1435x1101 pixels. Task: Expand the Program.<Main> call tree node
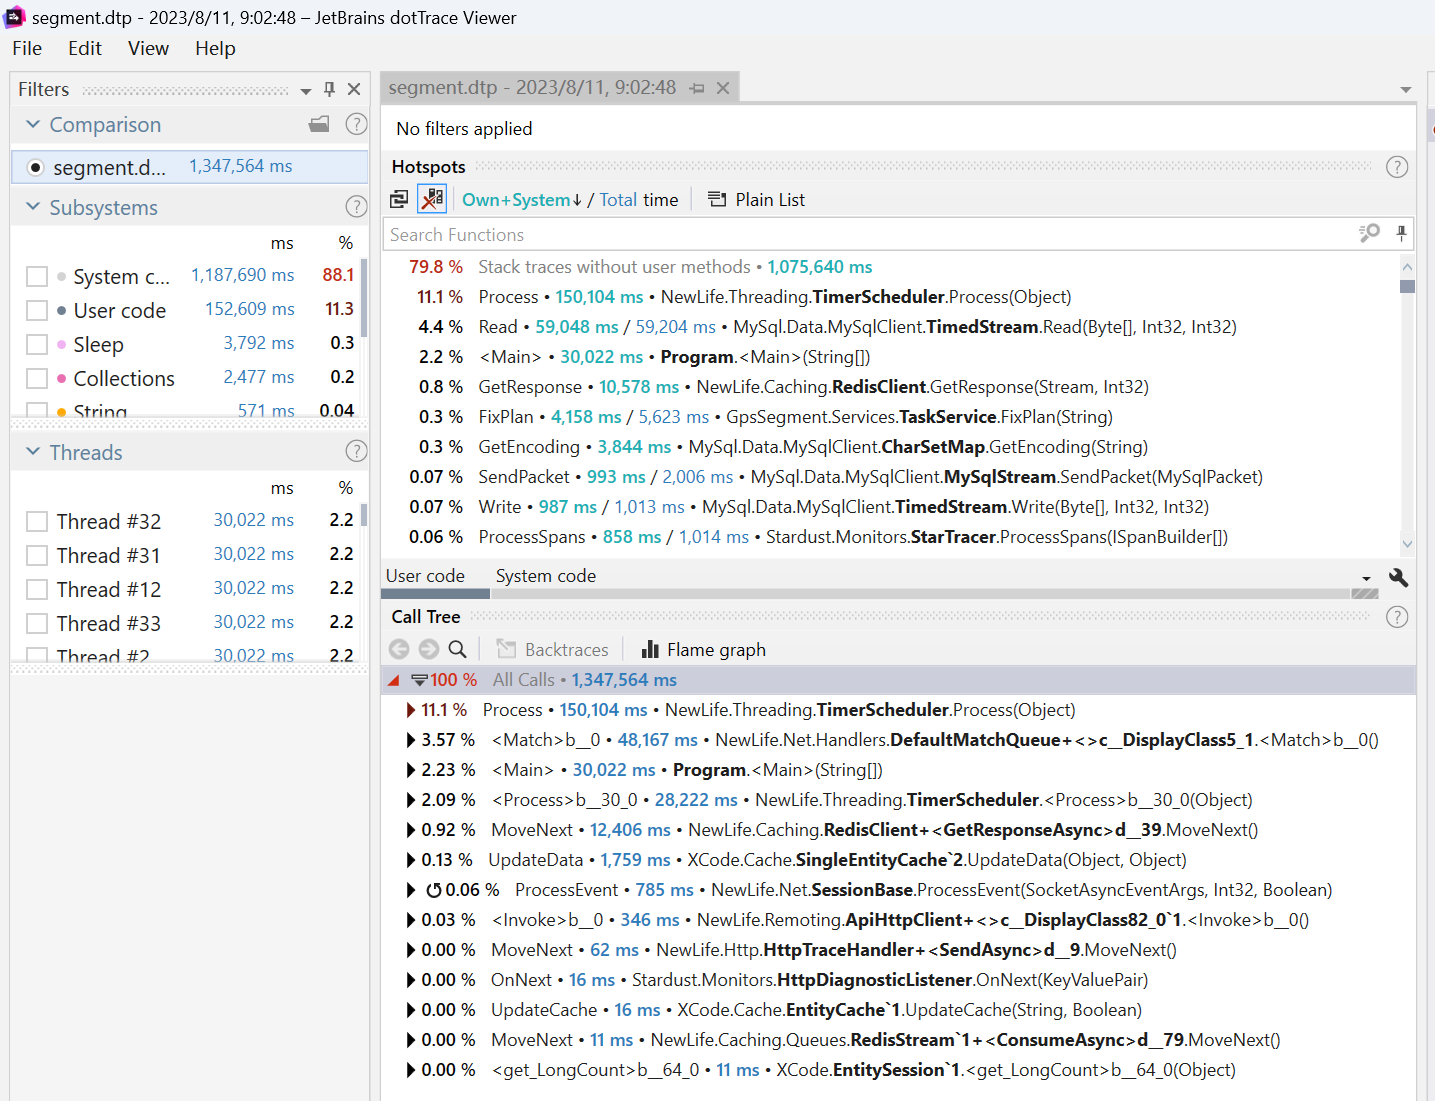click(411, 770)
